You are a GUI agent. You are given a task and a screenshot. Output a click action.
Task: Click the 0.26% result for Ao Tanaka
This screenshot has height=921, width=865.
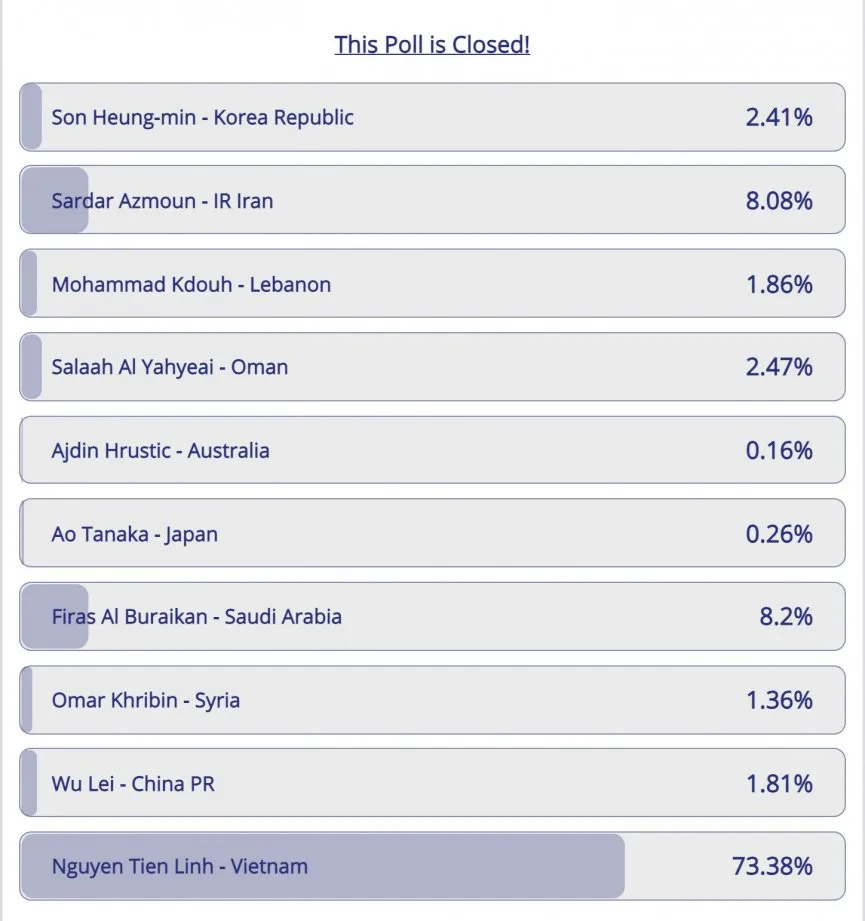tap(779, 534)
